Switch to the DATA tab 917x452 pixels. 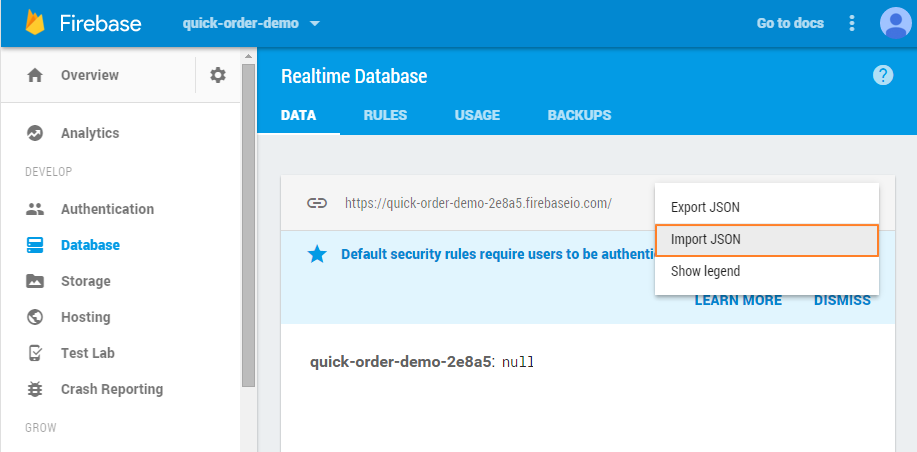(x=298, y=115)
